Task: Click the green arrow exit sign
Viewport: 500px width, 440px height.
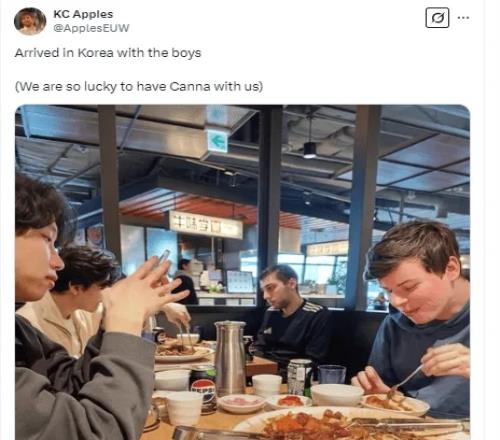Action: pos(217,141)
